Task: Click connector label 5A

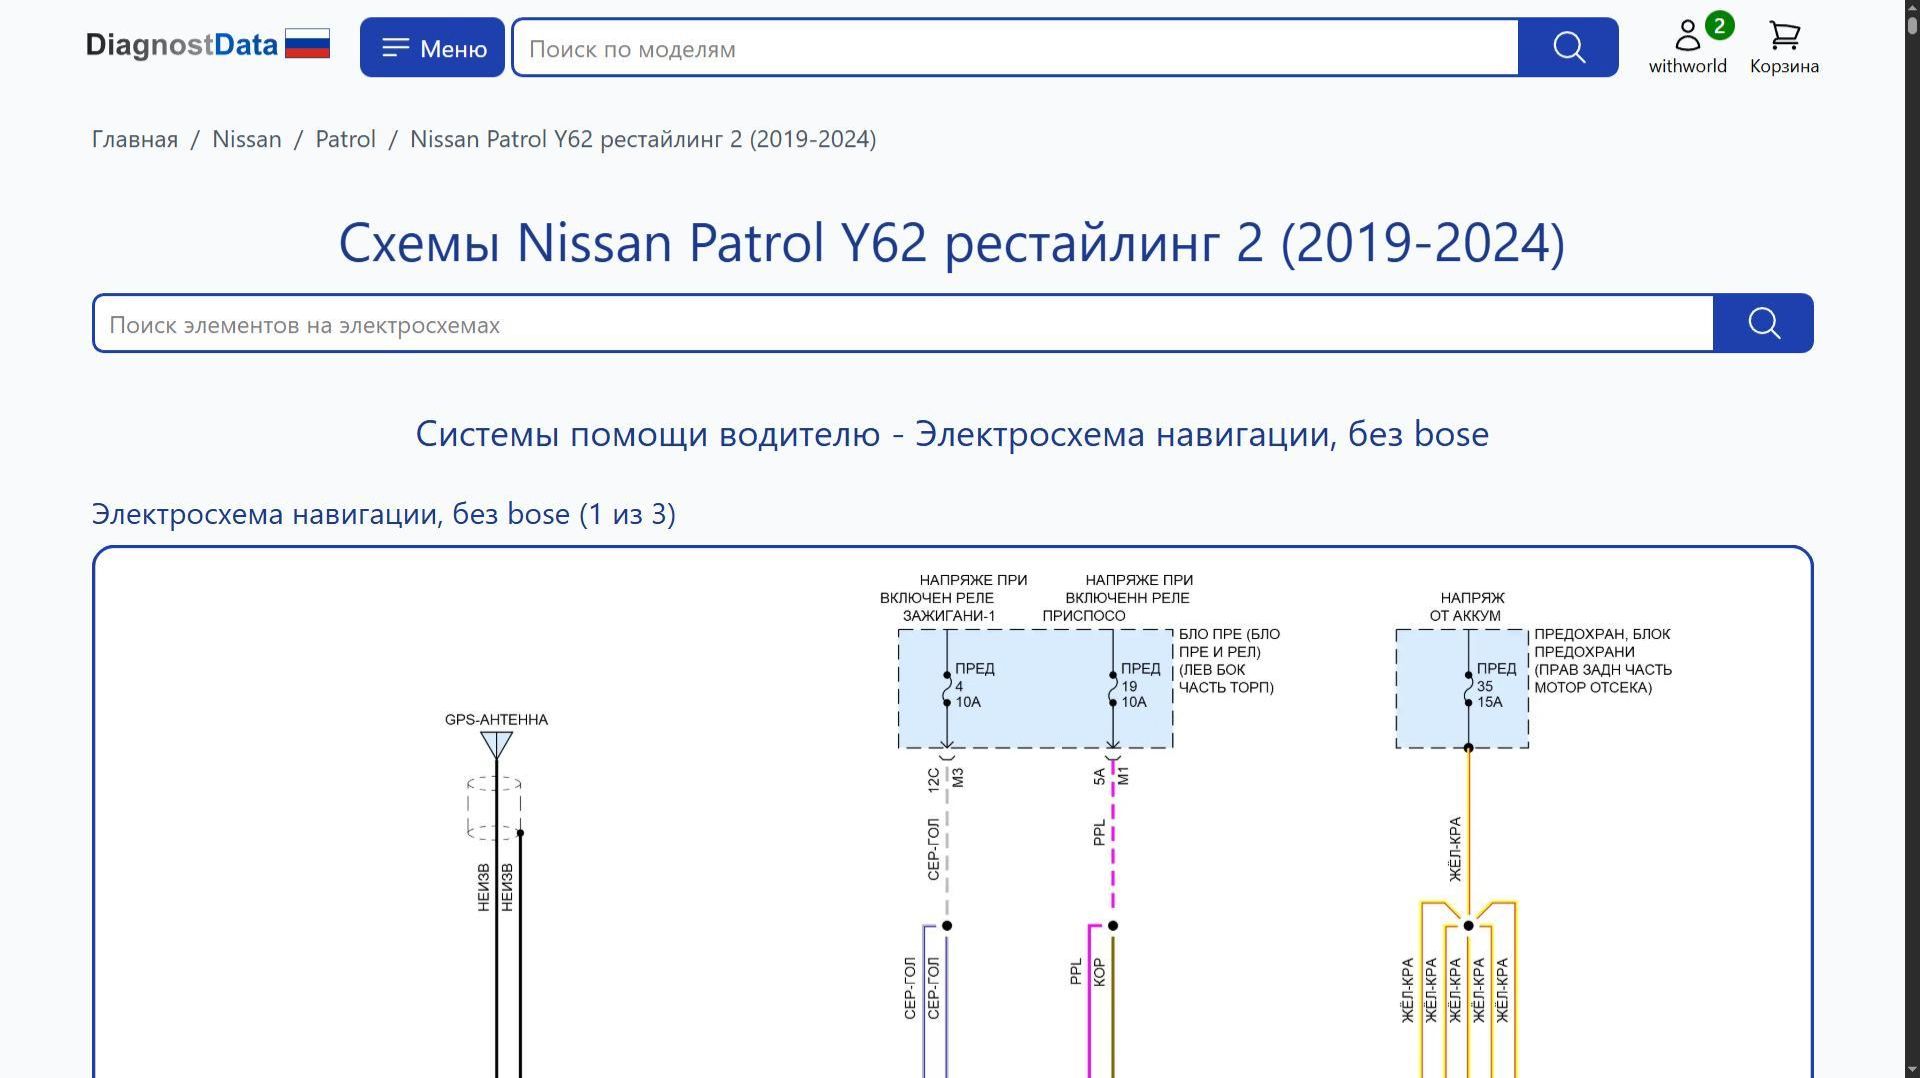Action: (1099, 776)
